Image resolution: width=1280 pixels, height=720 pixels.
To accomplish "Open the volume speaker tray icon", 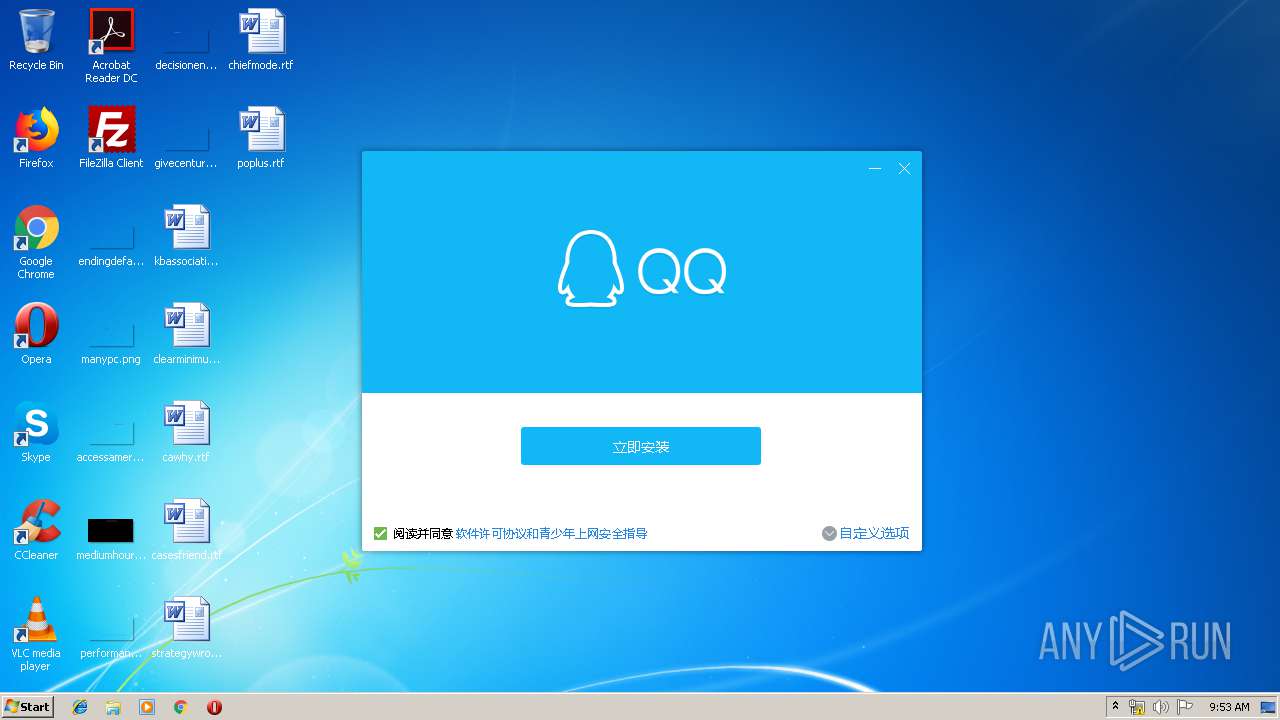I will click(1160, 707).
